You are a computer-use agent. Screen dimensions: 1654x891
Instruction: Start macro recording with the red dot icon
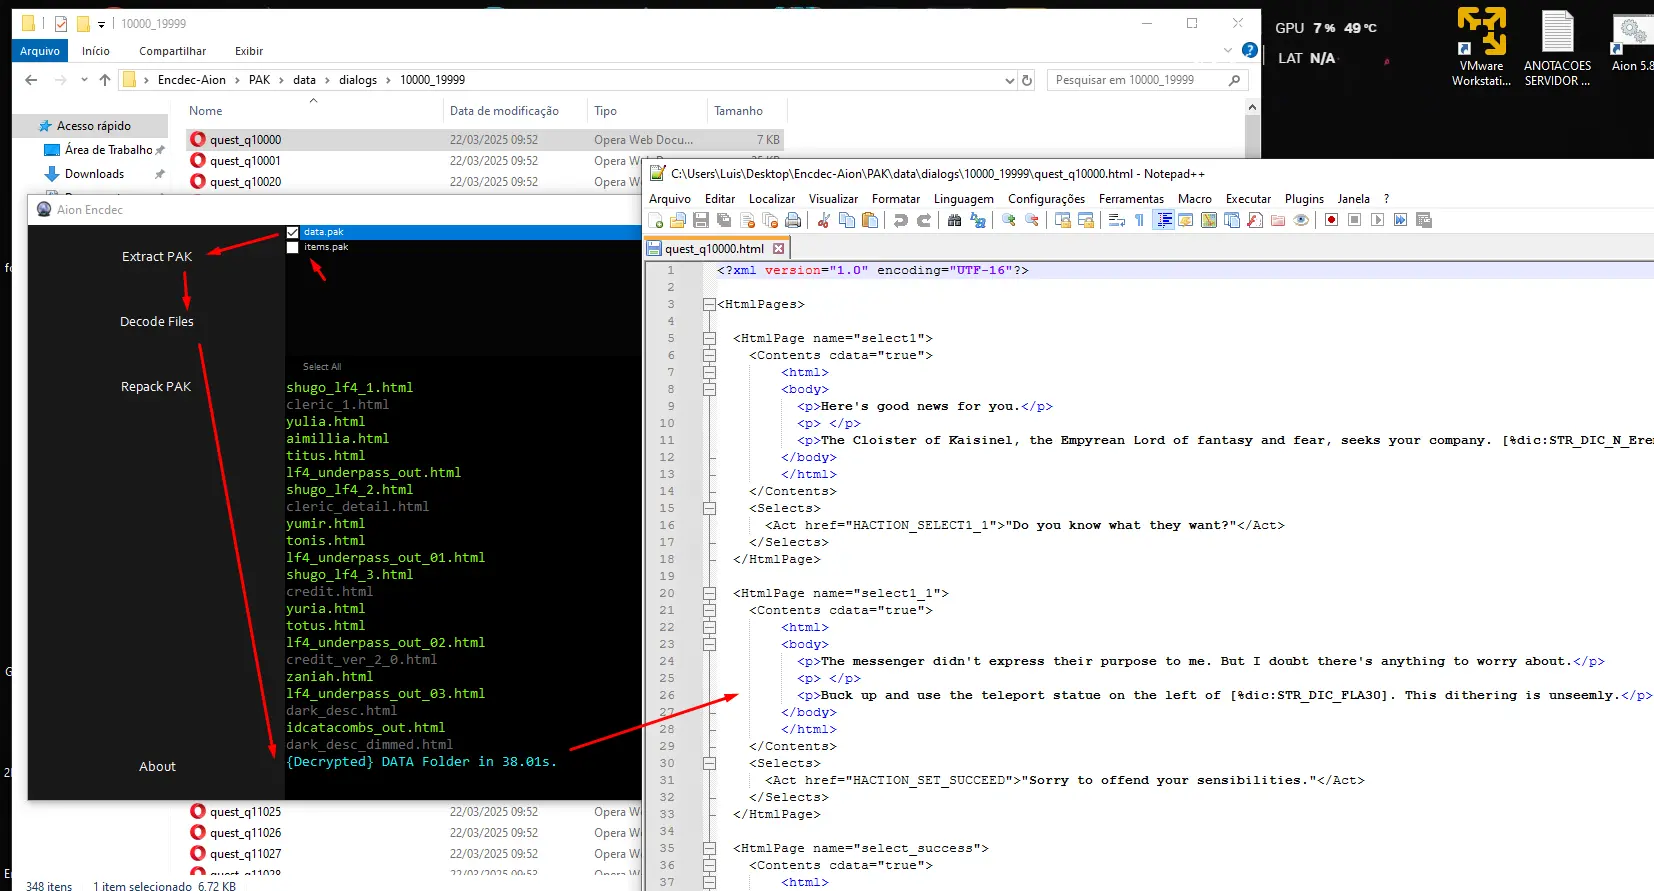point(1331,220)
